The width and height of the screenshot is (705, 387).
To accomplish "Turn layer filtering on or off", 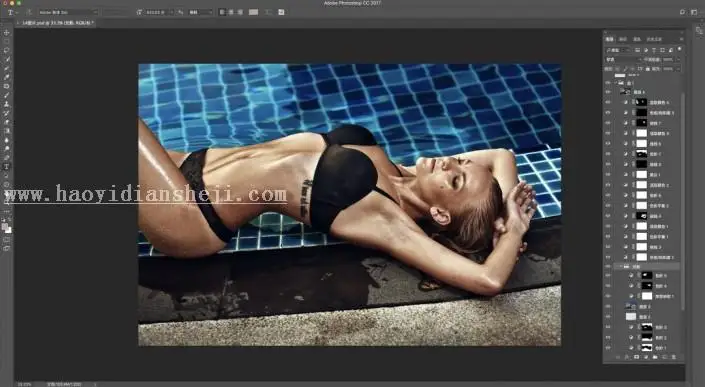I will coord(679,49).
